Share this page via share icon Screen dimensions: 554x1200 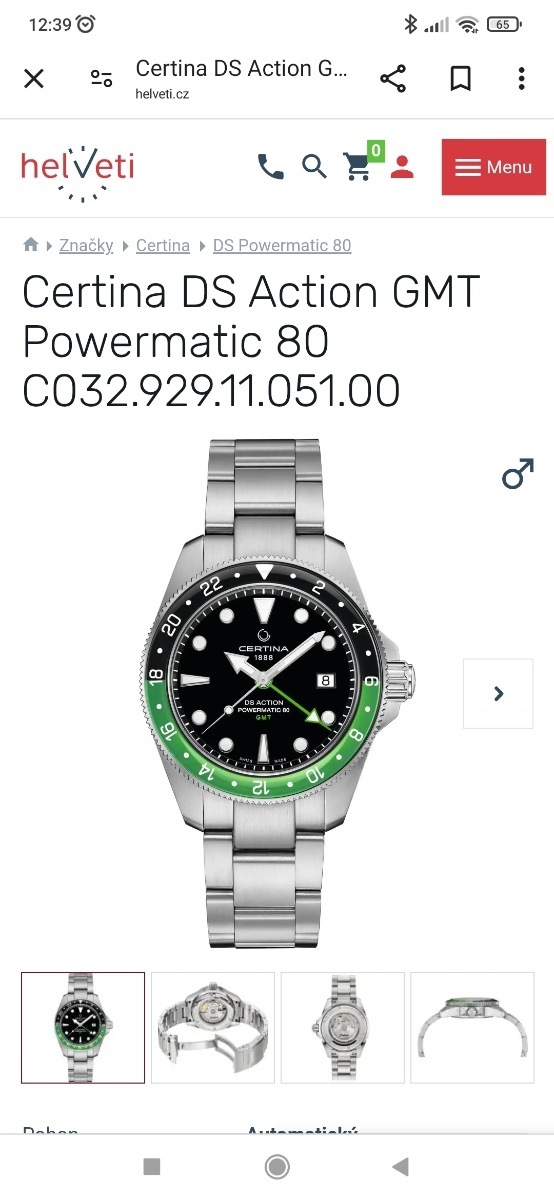393,79
